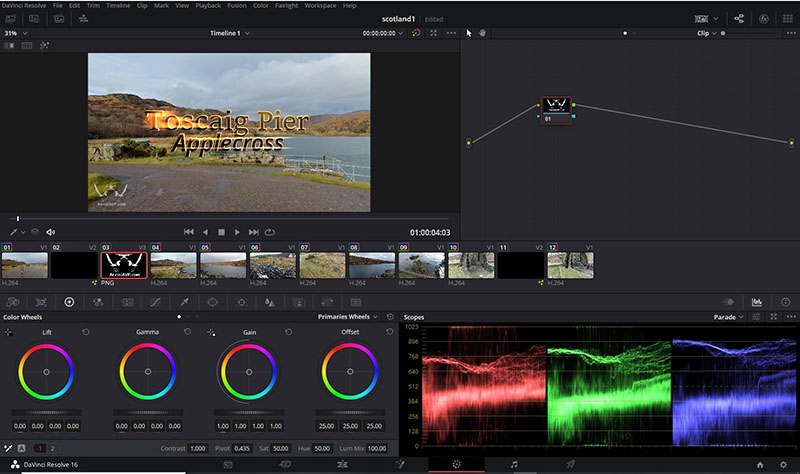Open the Power Windows palette
The image size is (800, 474).
click(213, 301)
